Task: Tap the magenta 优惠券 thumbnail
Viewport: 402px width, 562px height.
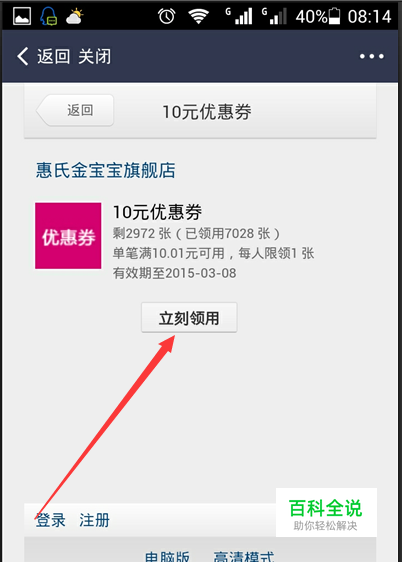Action: point(68,236)
